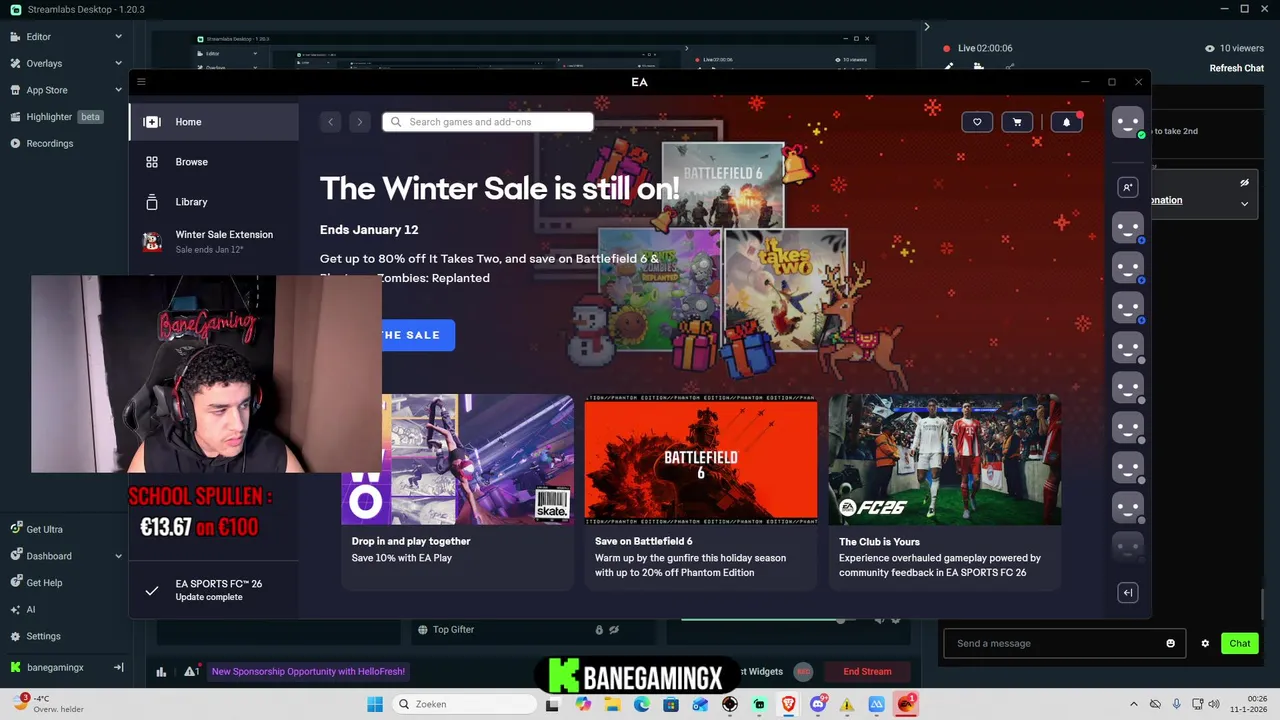The image size is (1280, 720).
Task: Click the Send a message chat field
Action: [1064, 643]
